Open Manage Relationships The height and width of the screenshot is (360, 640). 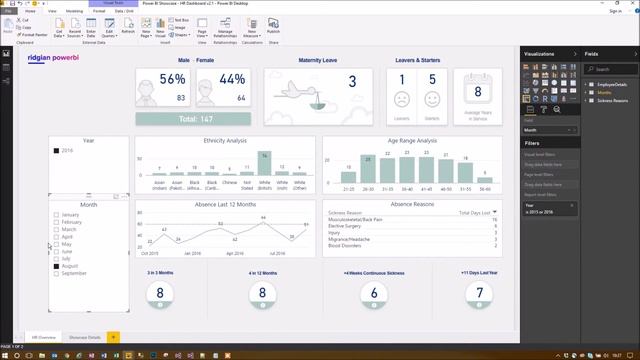(225, 27)
